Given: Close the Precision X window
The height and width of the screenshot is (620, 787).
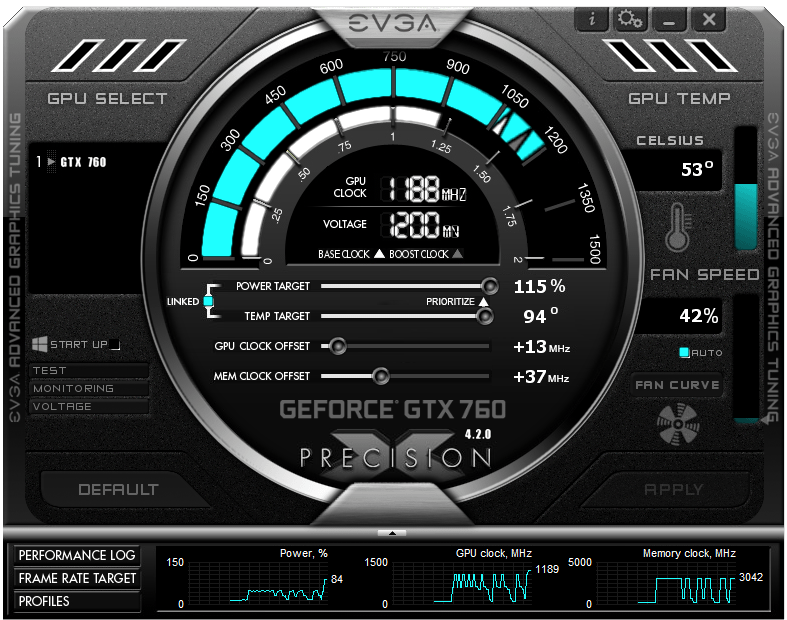Looking at the screenshot, I should click(x=709, y=20).
